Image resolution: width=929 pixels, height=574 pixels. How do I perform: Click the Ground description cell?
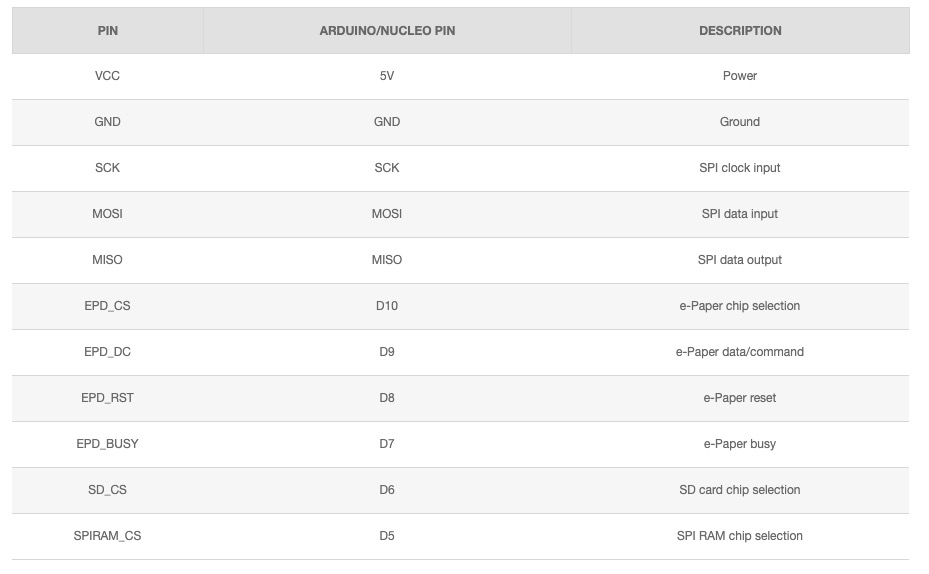[740, 122]
